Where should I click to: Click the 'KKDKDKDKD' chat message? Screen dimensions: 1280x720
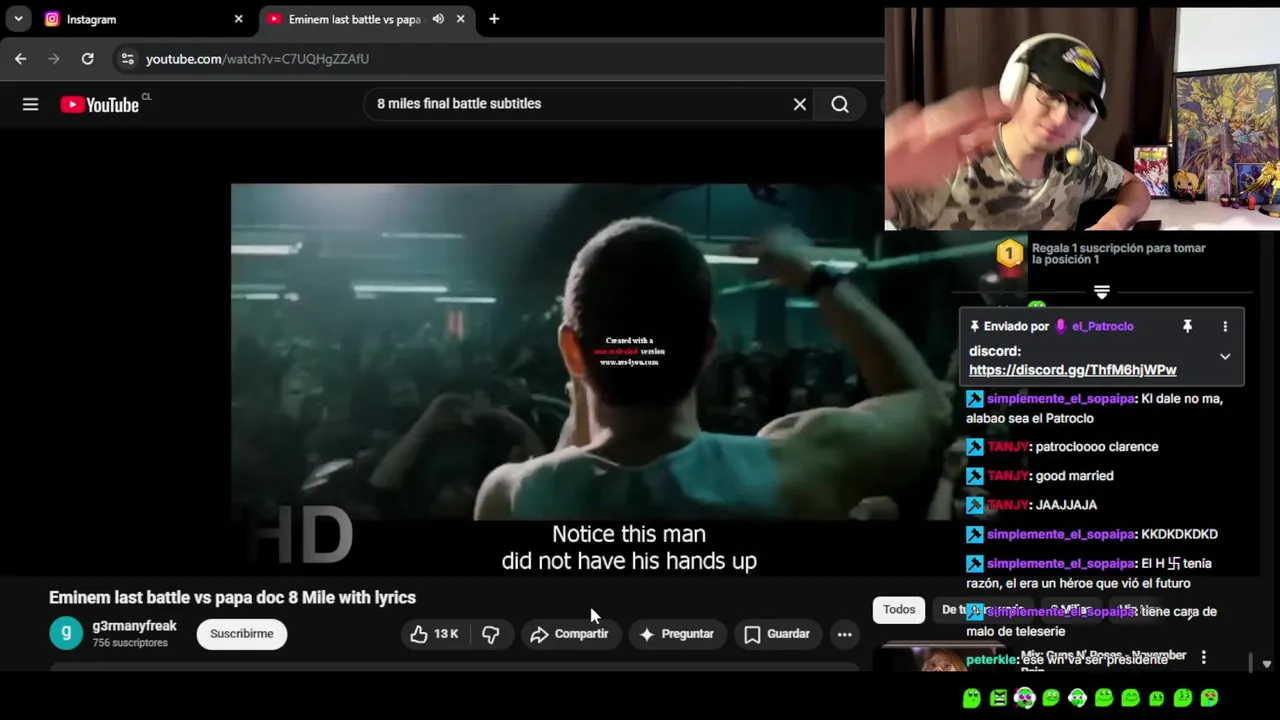[x=1179, y=534]
